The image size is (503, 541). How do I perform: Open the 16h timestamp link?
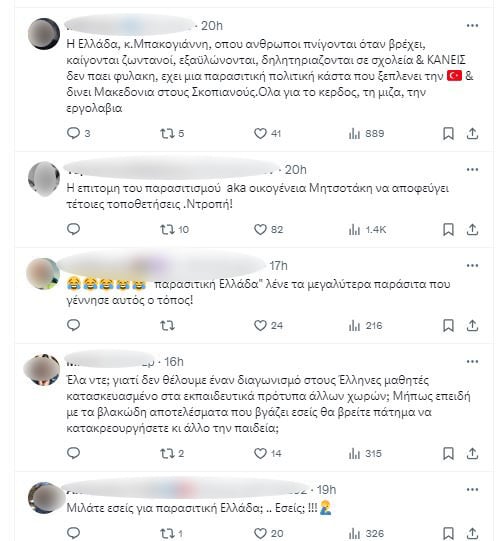174,362
